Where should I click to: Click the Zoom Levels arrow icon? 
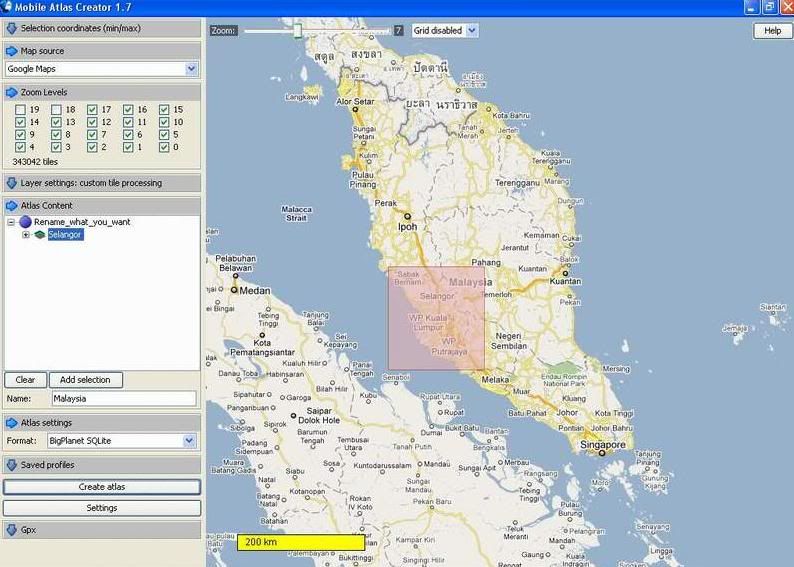pyautogui.click(x=12, y=92)
